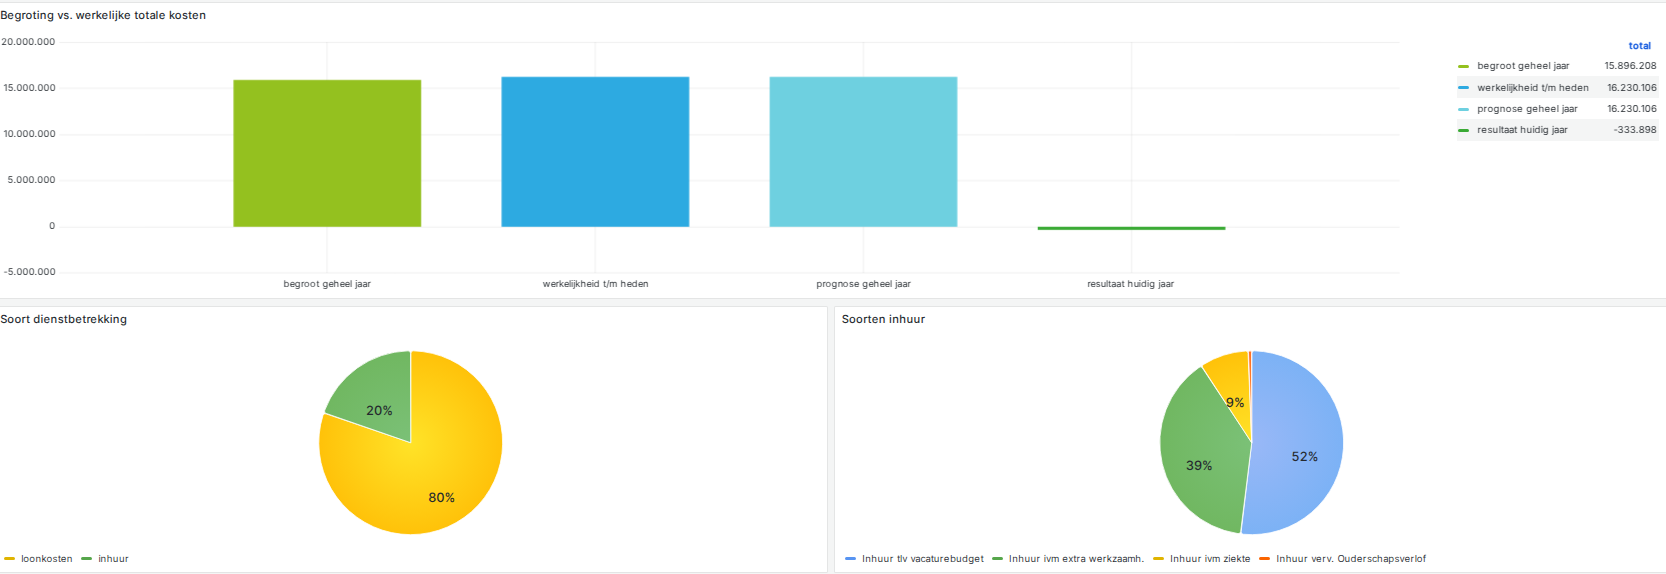Click y-axis tick -5.000.000
Viewport: 1666px width, 574px height.
pos(29,272)
